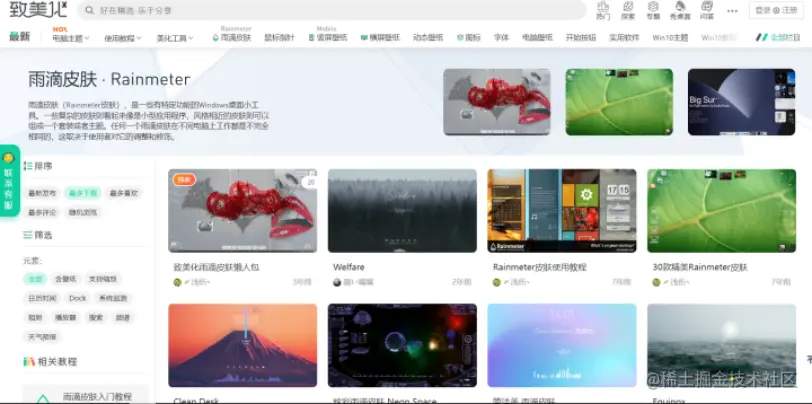812x404 pixels.
Task: Click orange badge on red ant card
Action: [x=184, y=180]
